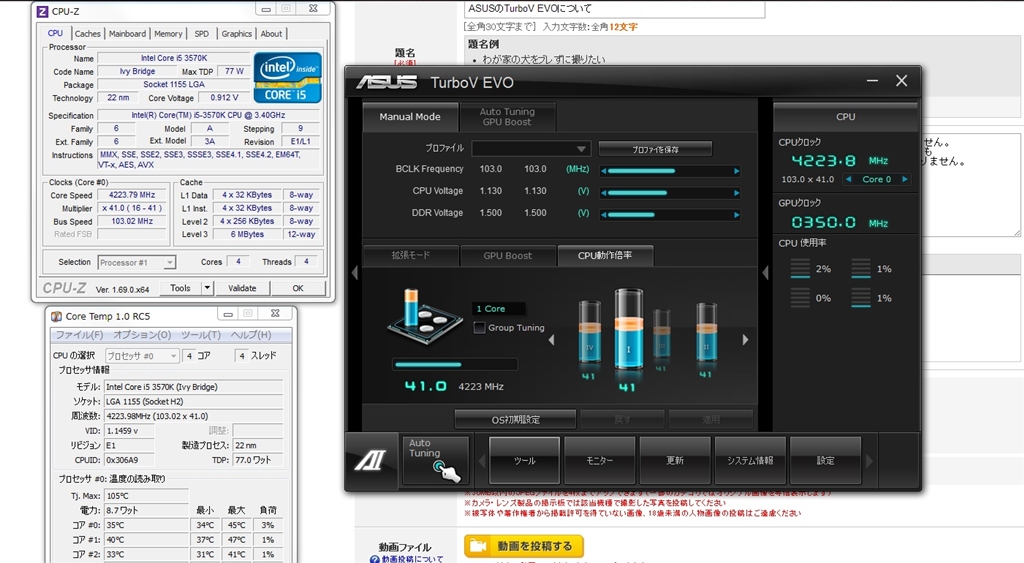The width and height of the screenshot is (1024, 563).
Task: Click the モニター button
Action: 600,460
